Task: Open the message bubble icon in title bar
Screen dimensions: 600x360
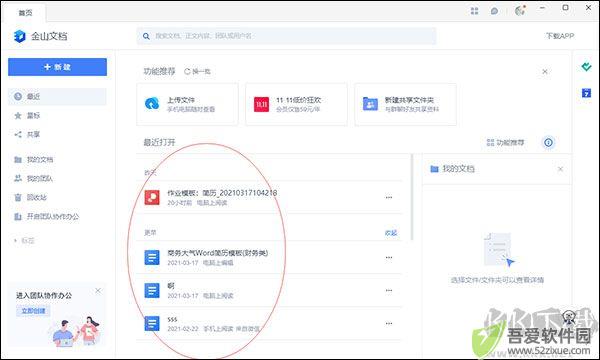Action: point(494,11)
